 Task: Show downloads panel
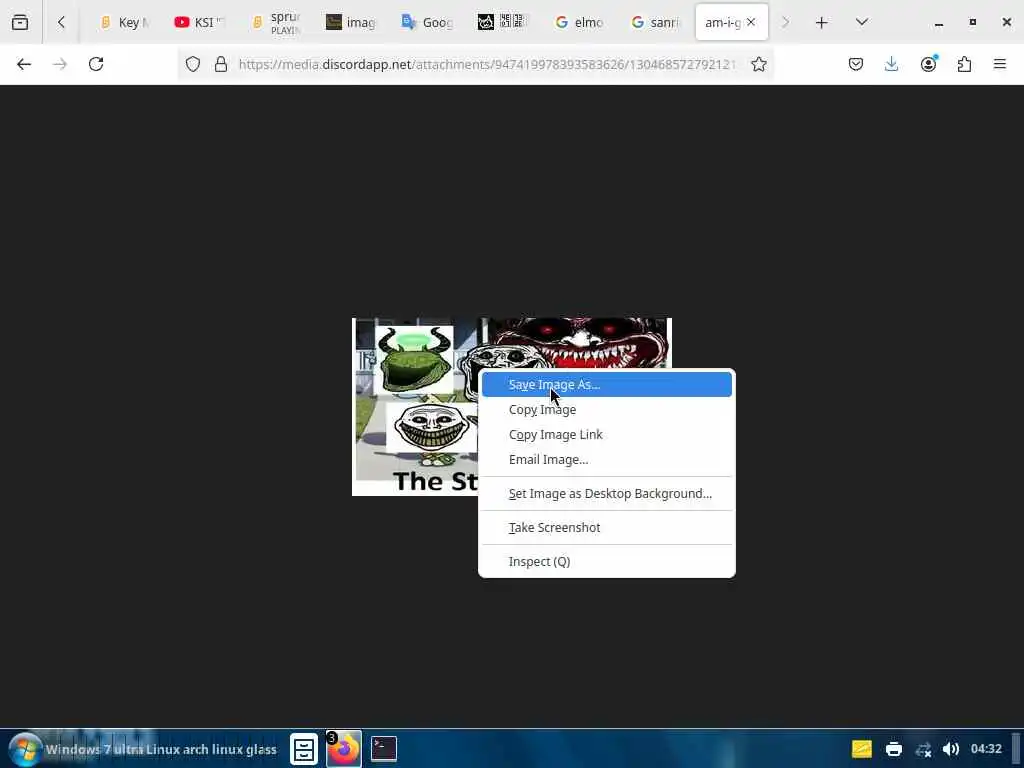point(891,64)
